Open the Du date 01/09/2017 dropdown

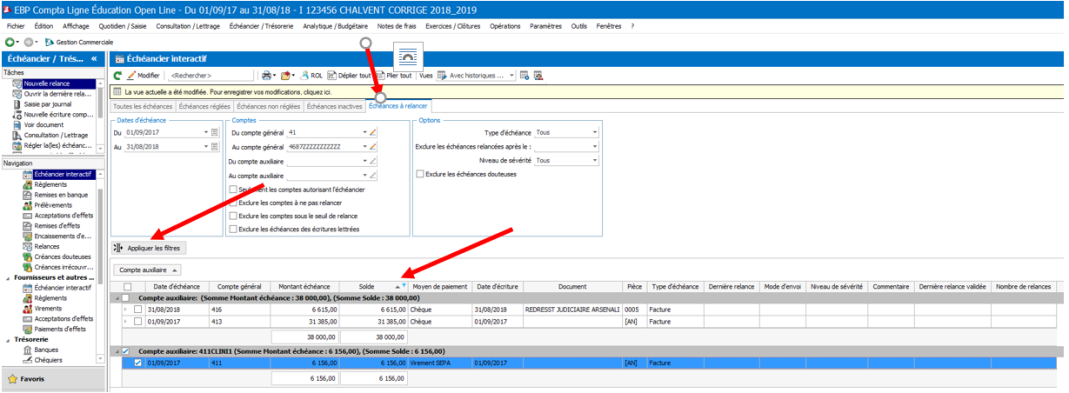206,132
